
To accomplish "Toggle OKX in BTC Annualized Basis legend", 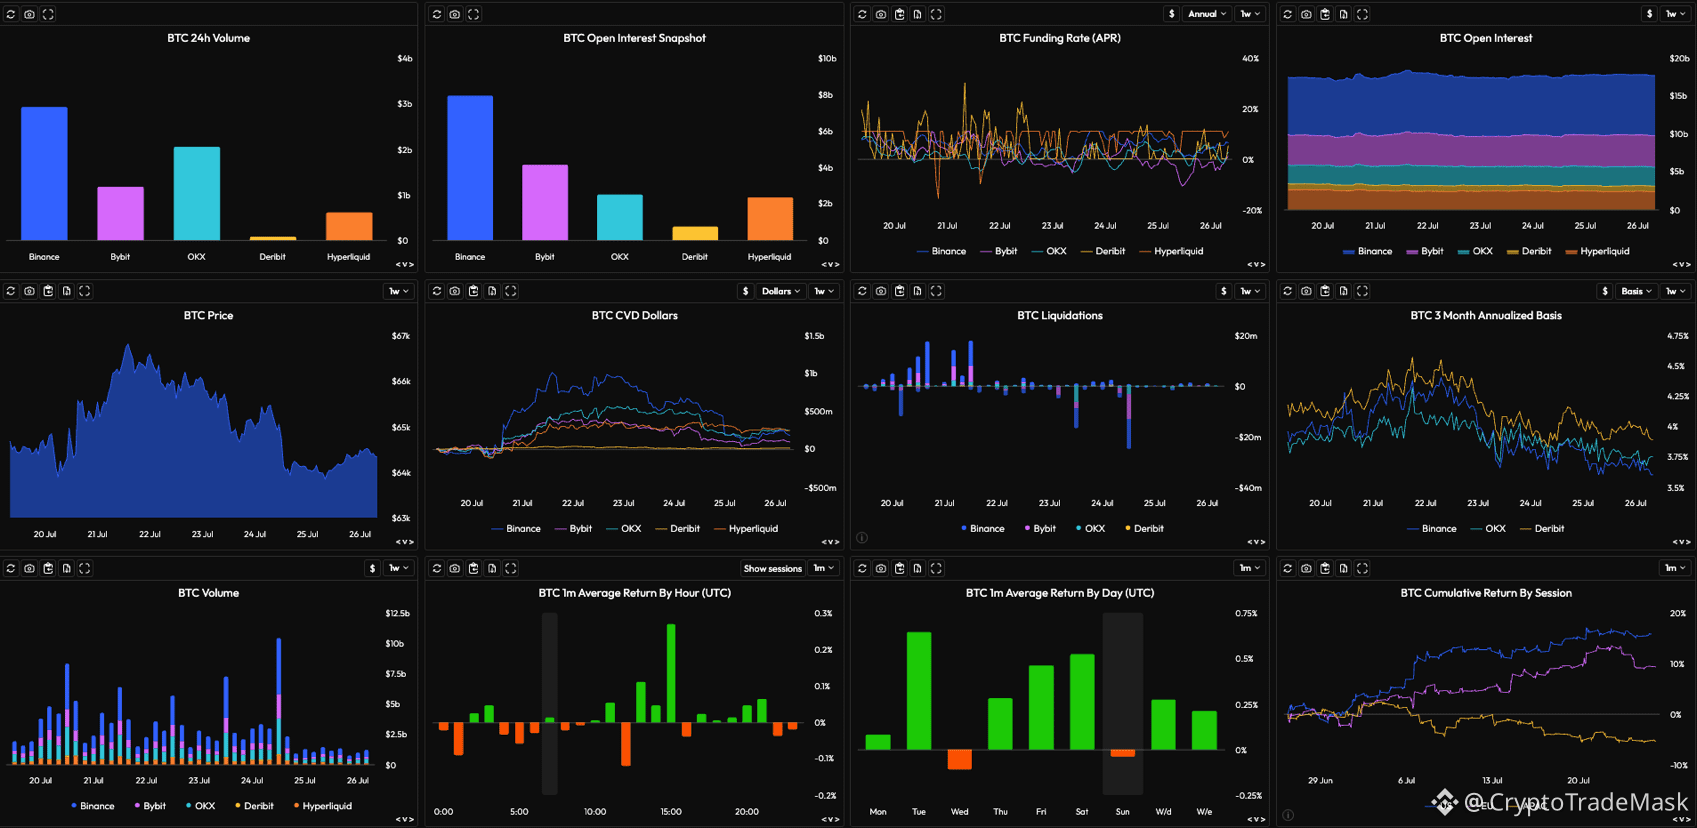I will (x=1488, y=528).
